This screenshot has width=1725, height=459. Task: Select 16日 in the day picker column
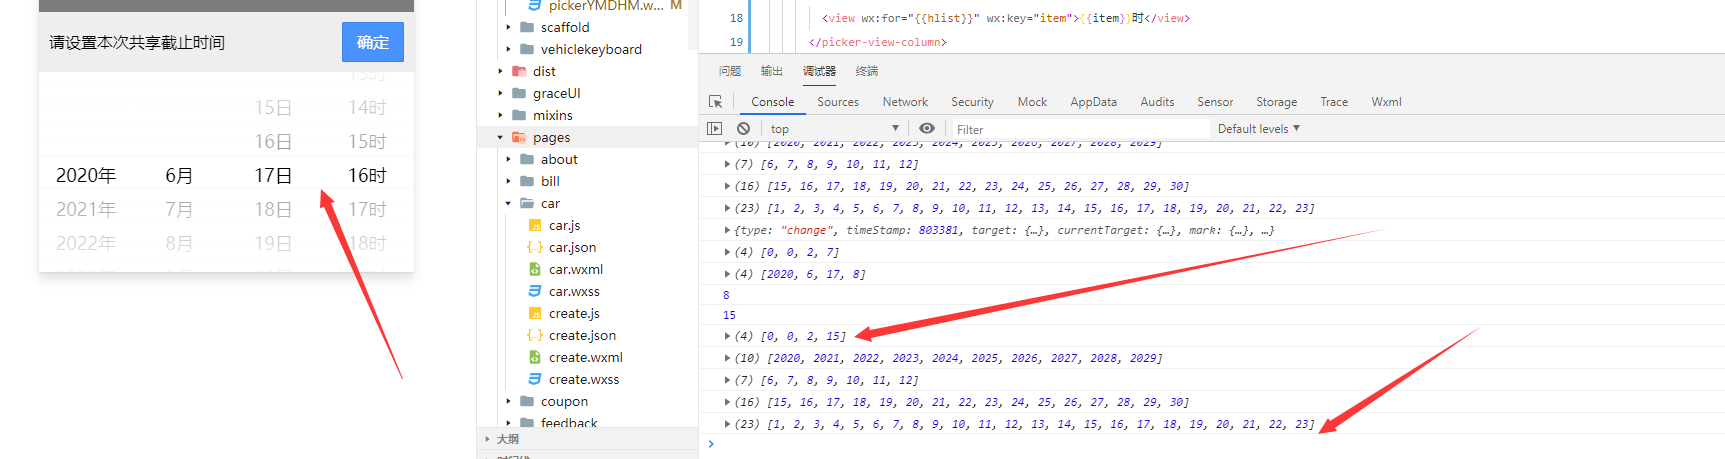pyautogui.click(x=273, y=141)
